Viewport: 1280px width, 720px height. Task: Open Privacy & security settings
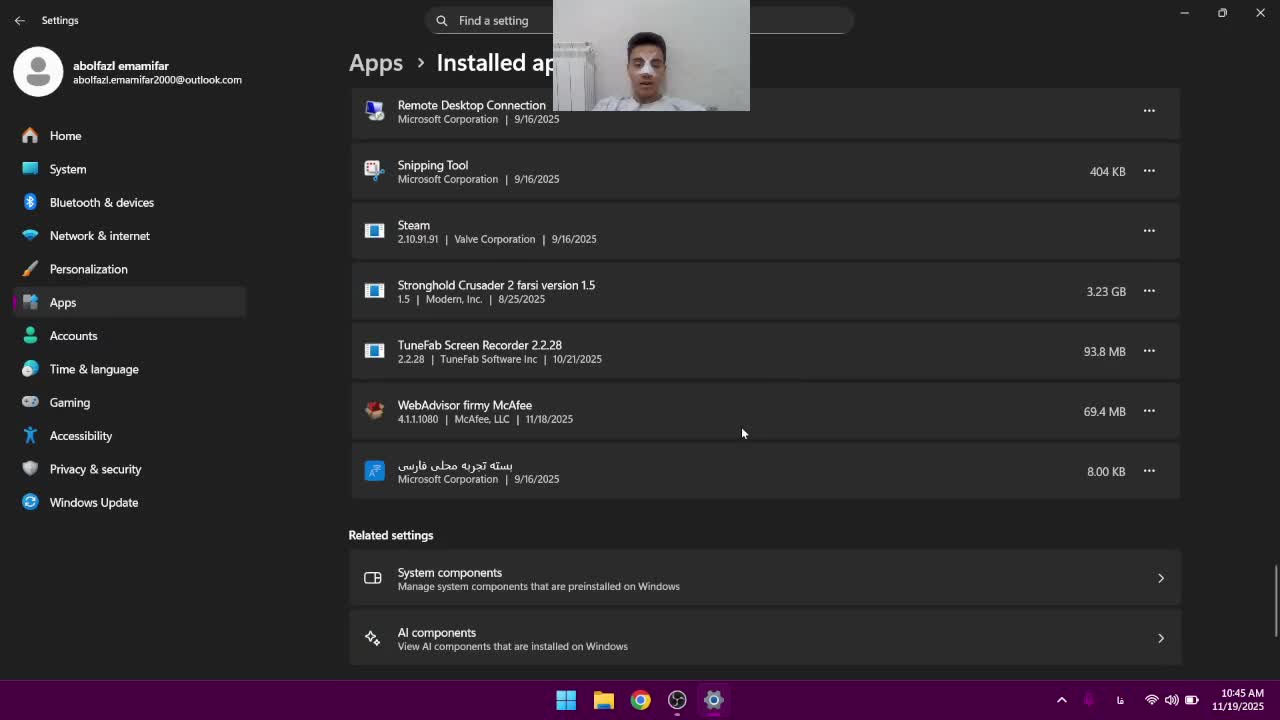coord(130,469)
